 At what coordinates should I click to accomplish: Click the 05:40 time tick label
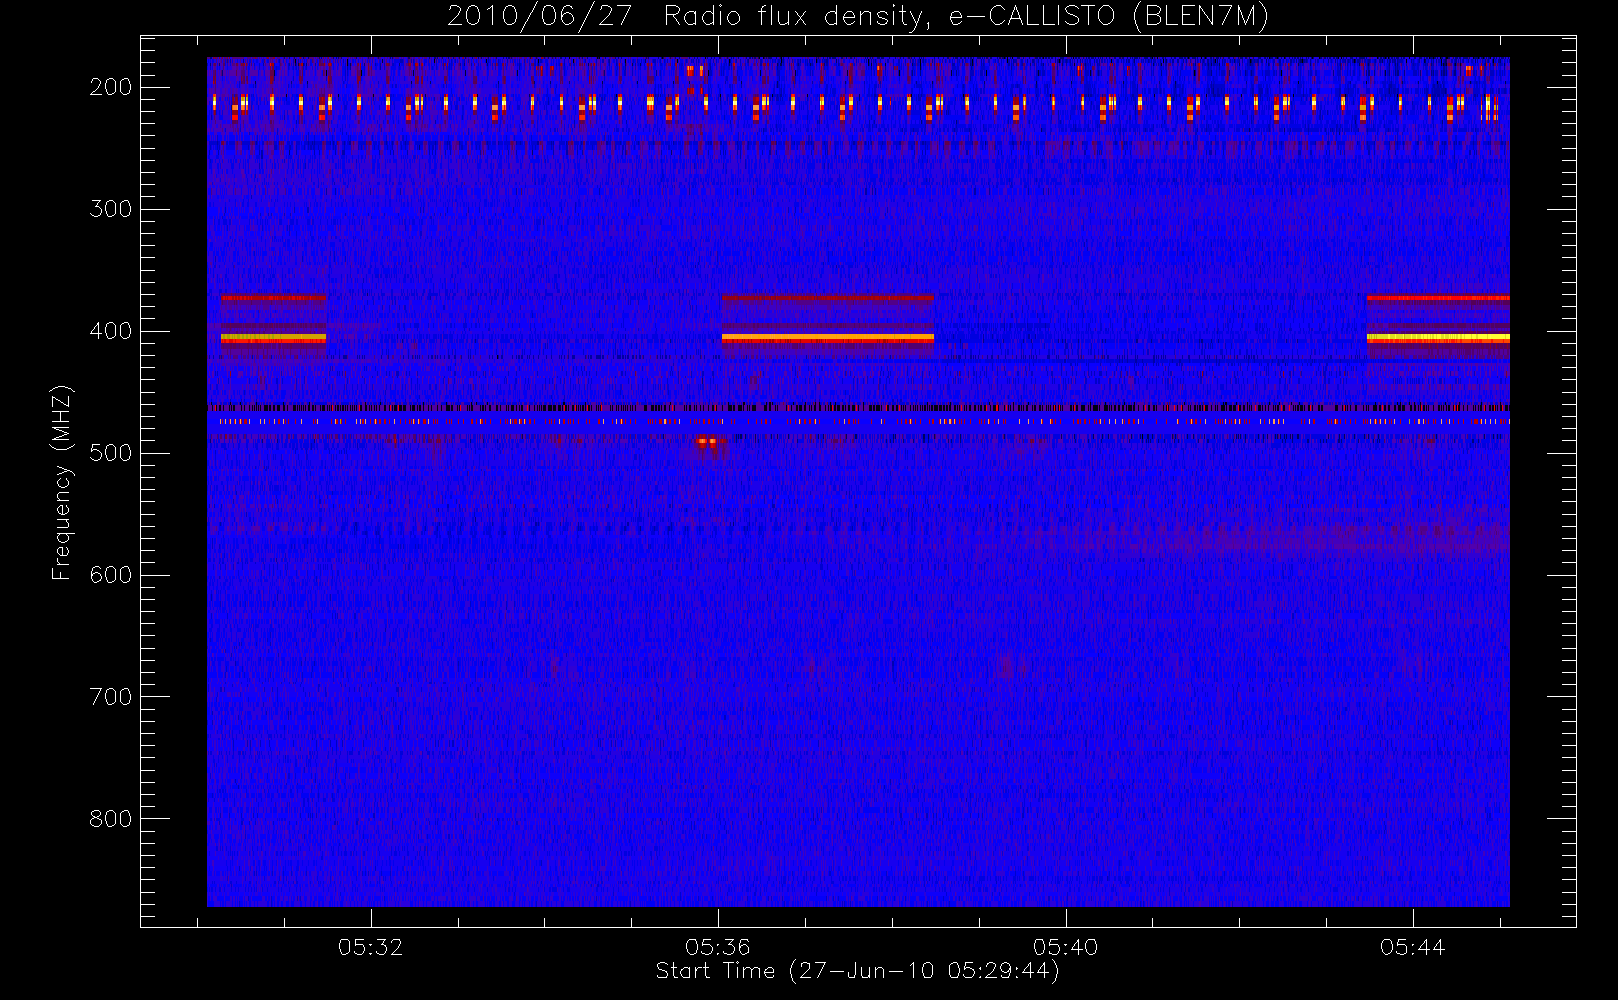(1066, 947)
